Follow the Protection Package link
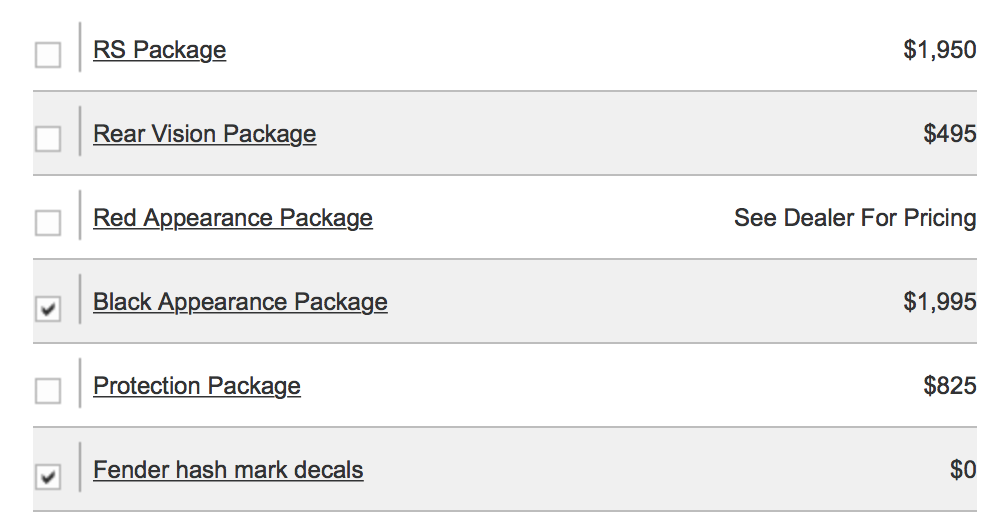 tap(196, 386)
